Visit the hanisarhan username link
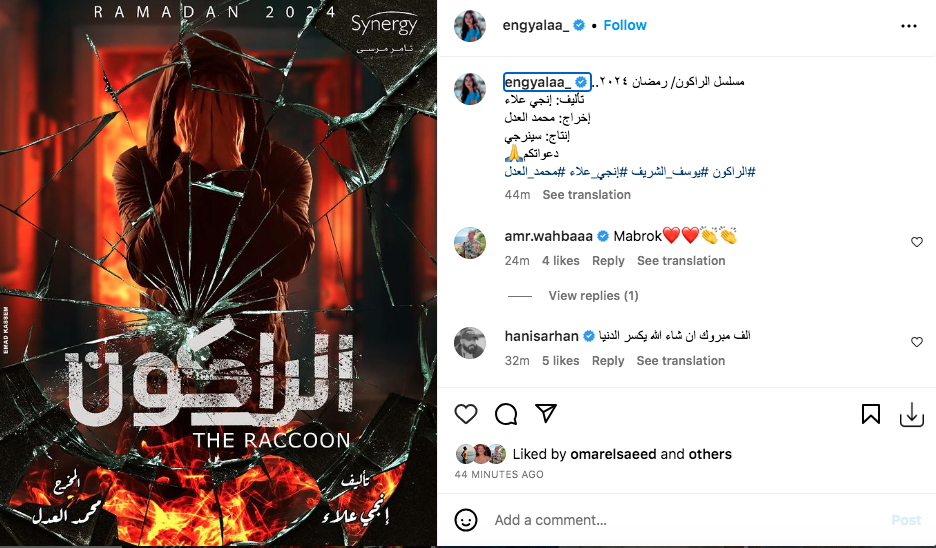Image resolution: width=936 pixels, height=548 pixels. [541, 336]
